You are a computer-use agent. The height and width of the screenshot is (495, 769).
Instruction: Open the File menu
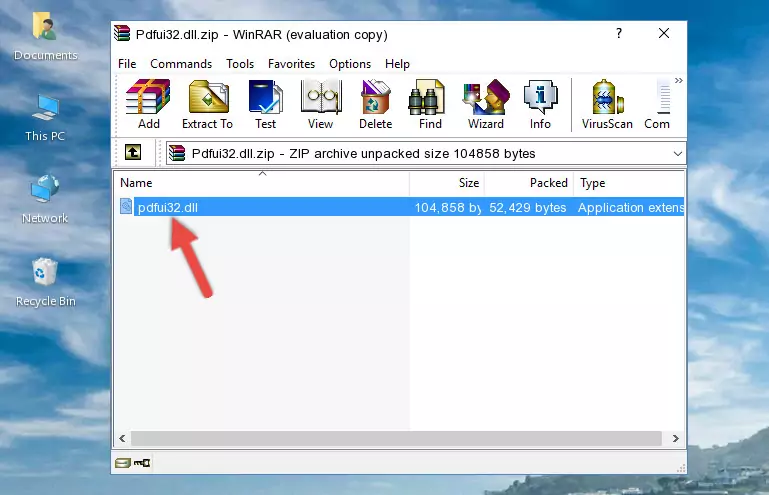[x=127, y=64]
